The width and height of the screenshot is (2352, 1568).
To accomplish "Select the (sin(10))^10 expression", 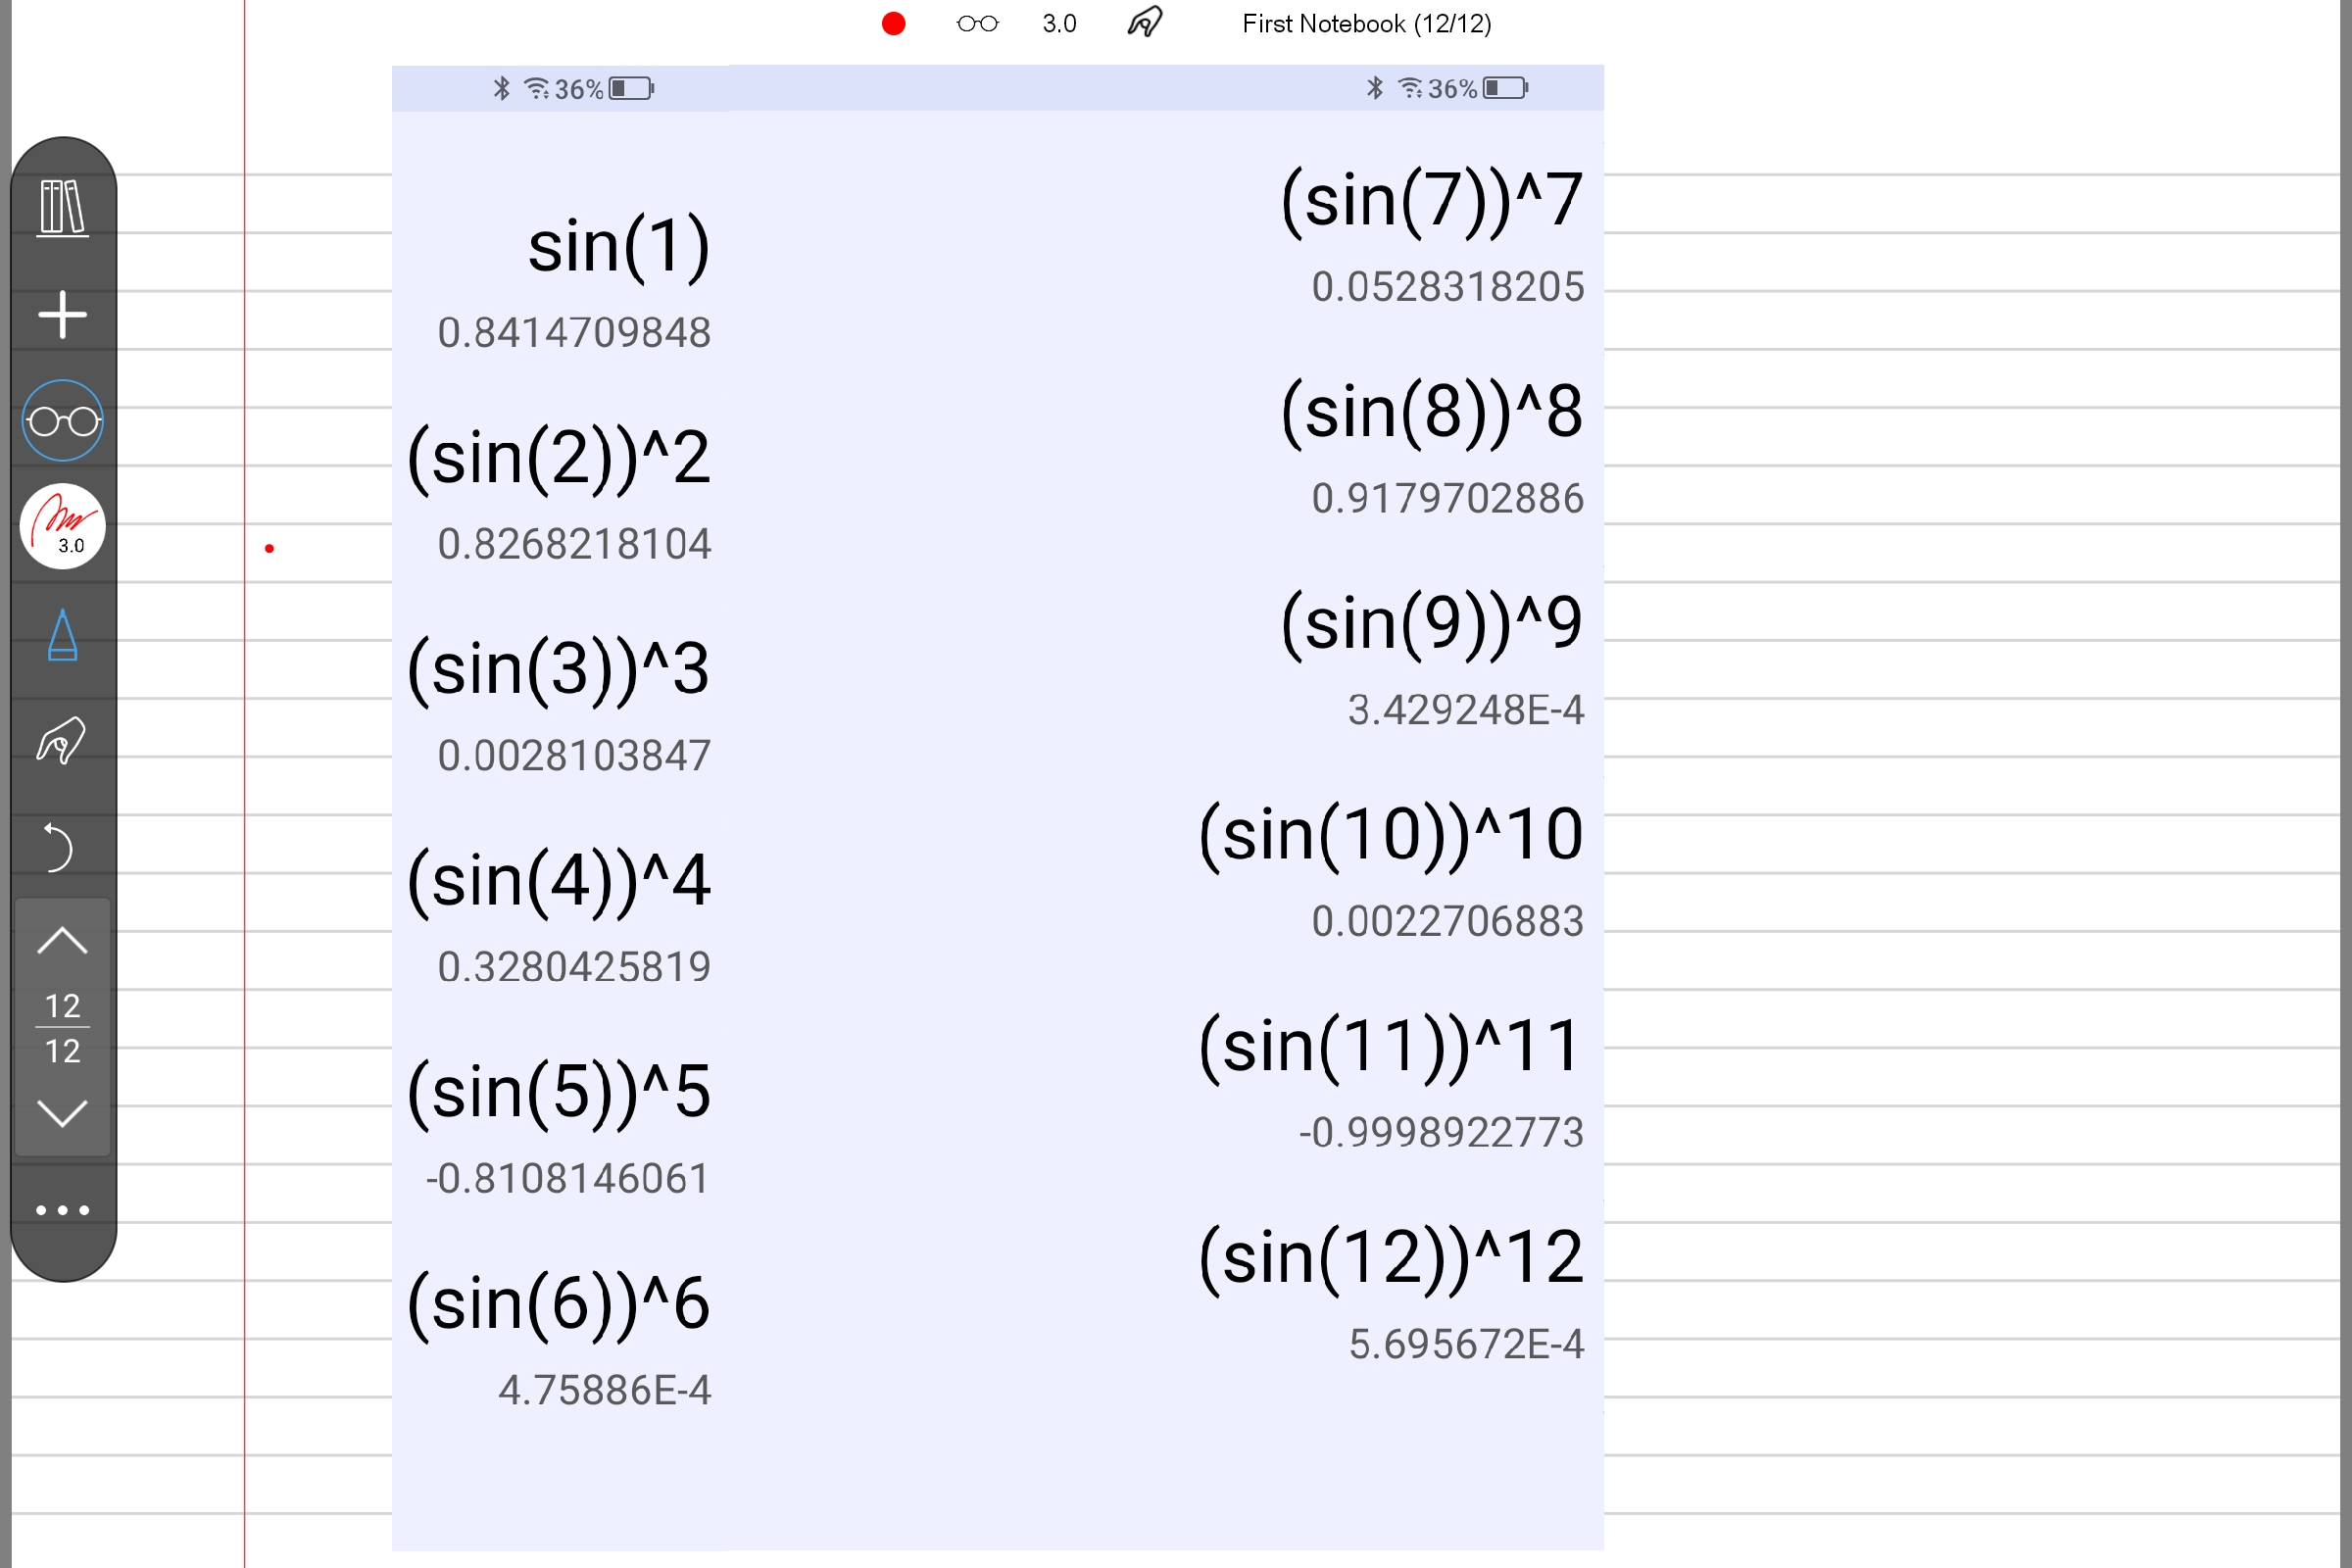I will pyautogui.click(x=1391, y=835).
